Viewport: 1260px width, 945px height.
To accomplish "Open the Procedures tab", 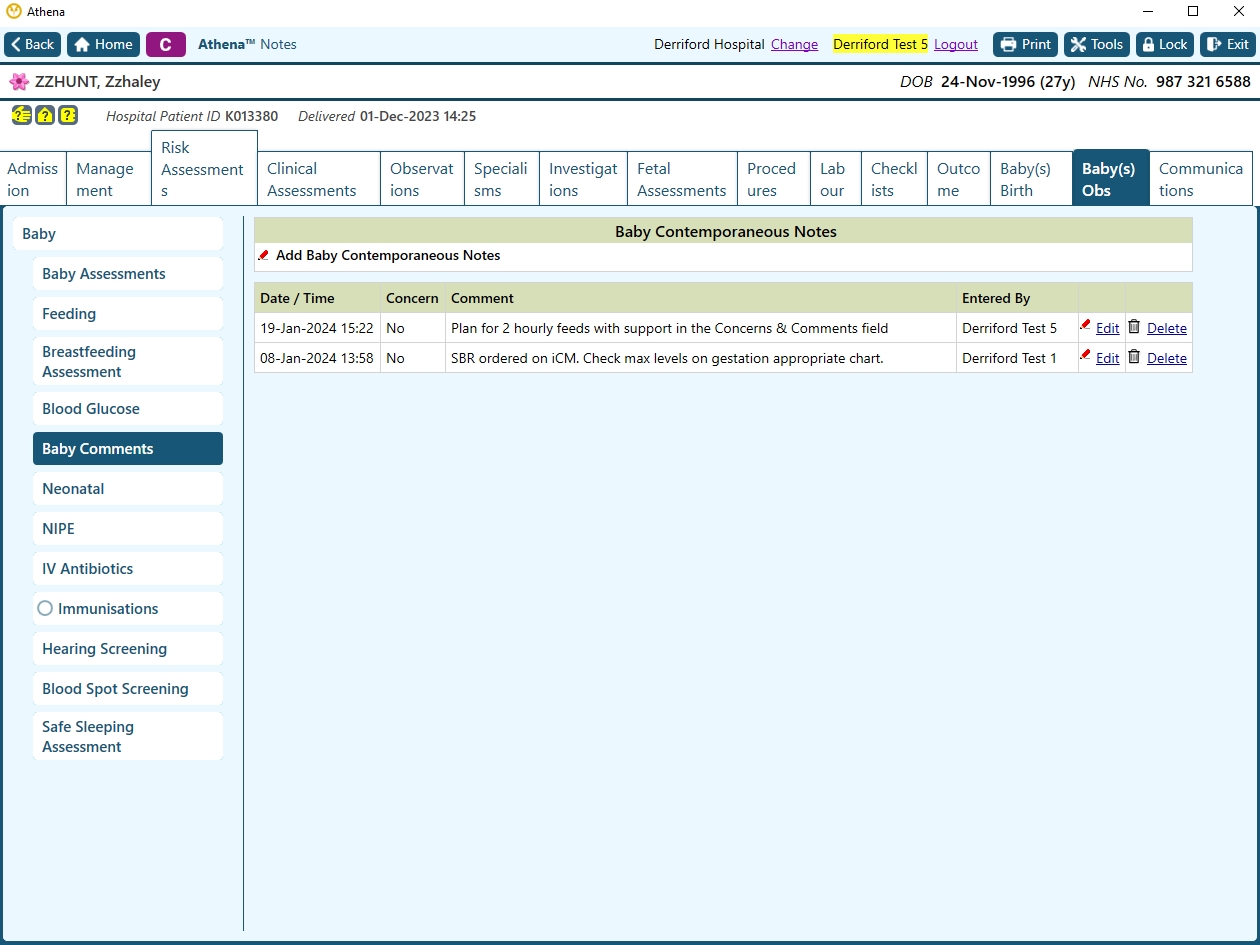I will (x=773, y=179).
